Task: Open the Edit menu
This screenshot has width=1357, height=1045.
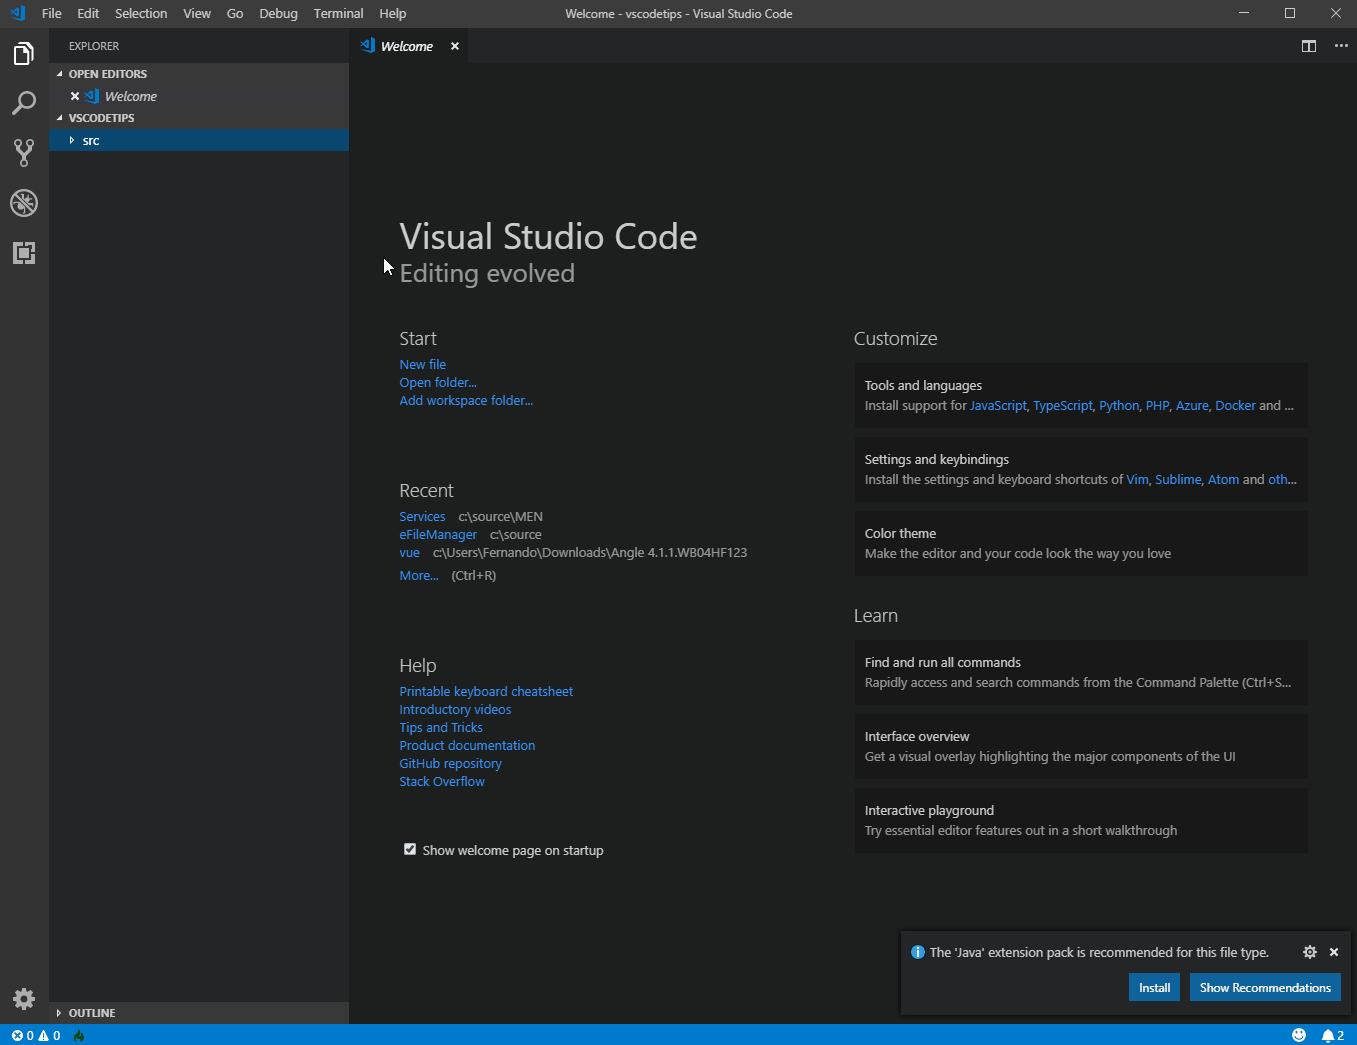Action: pyautogui.click(x=88, y=13)
